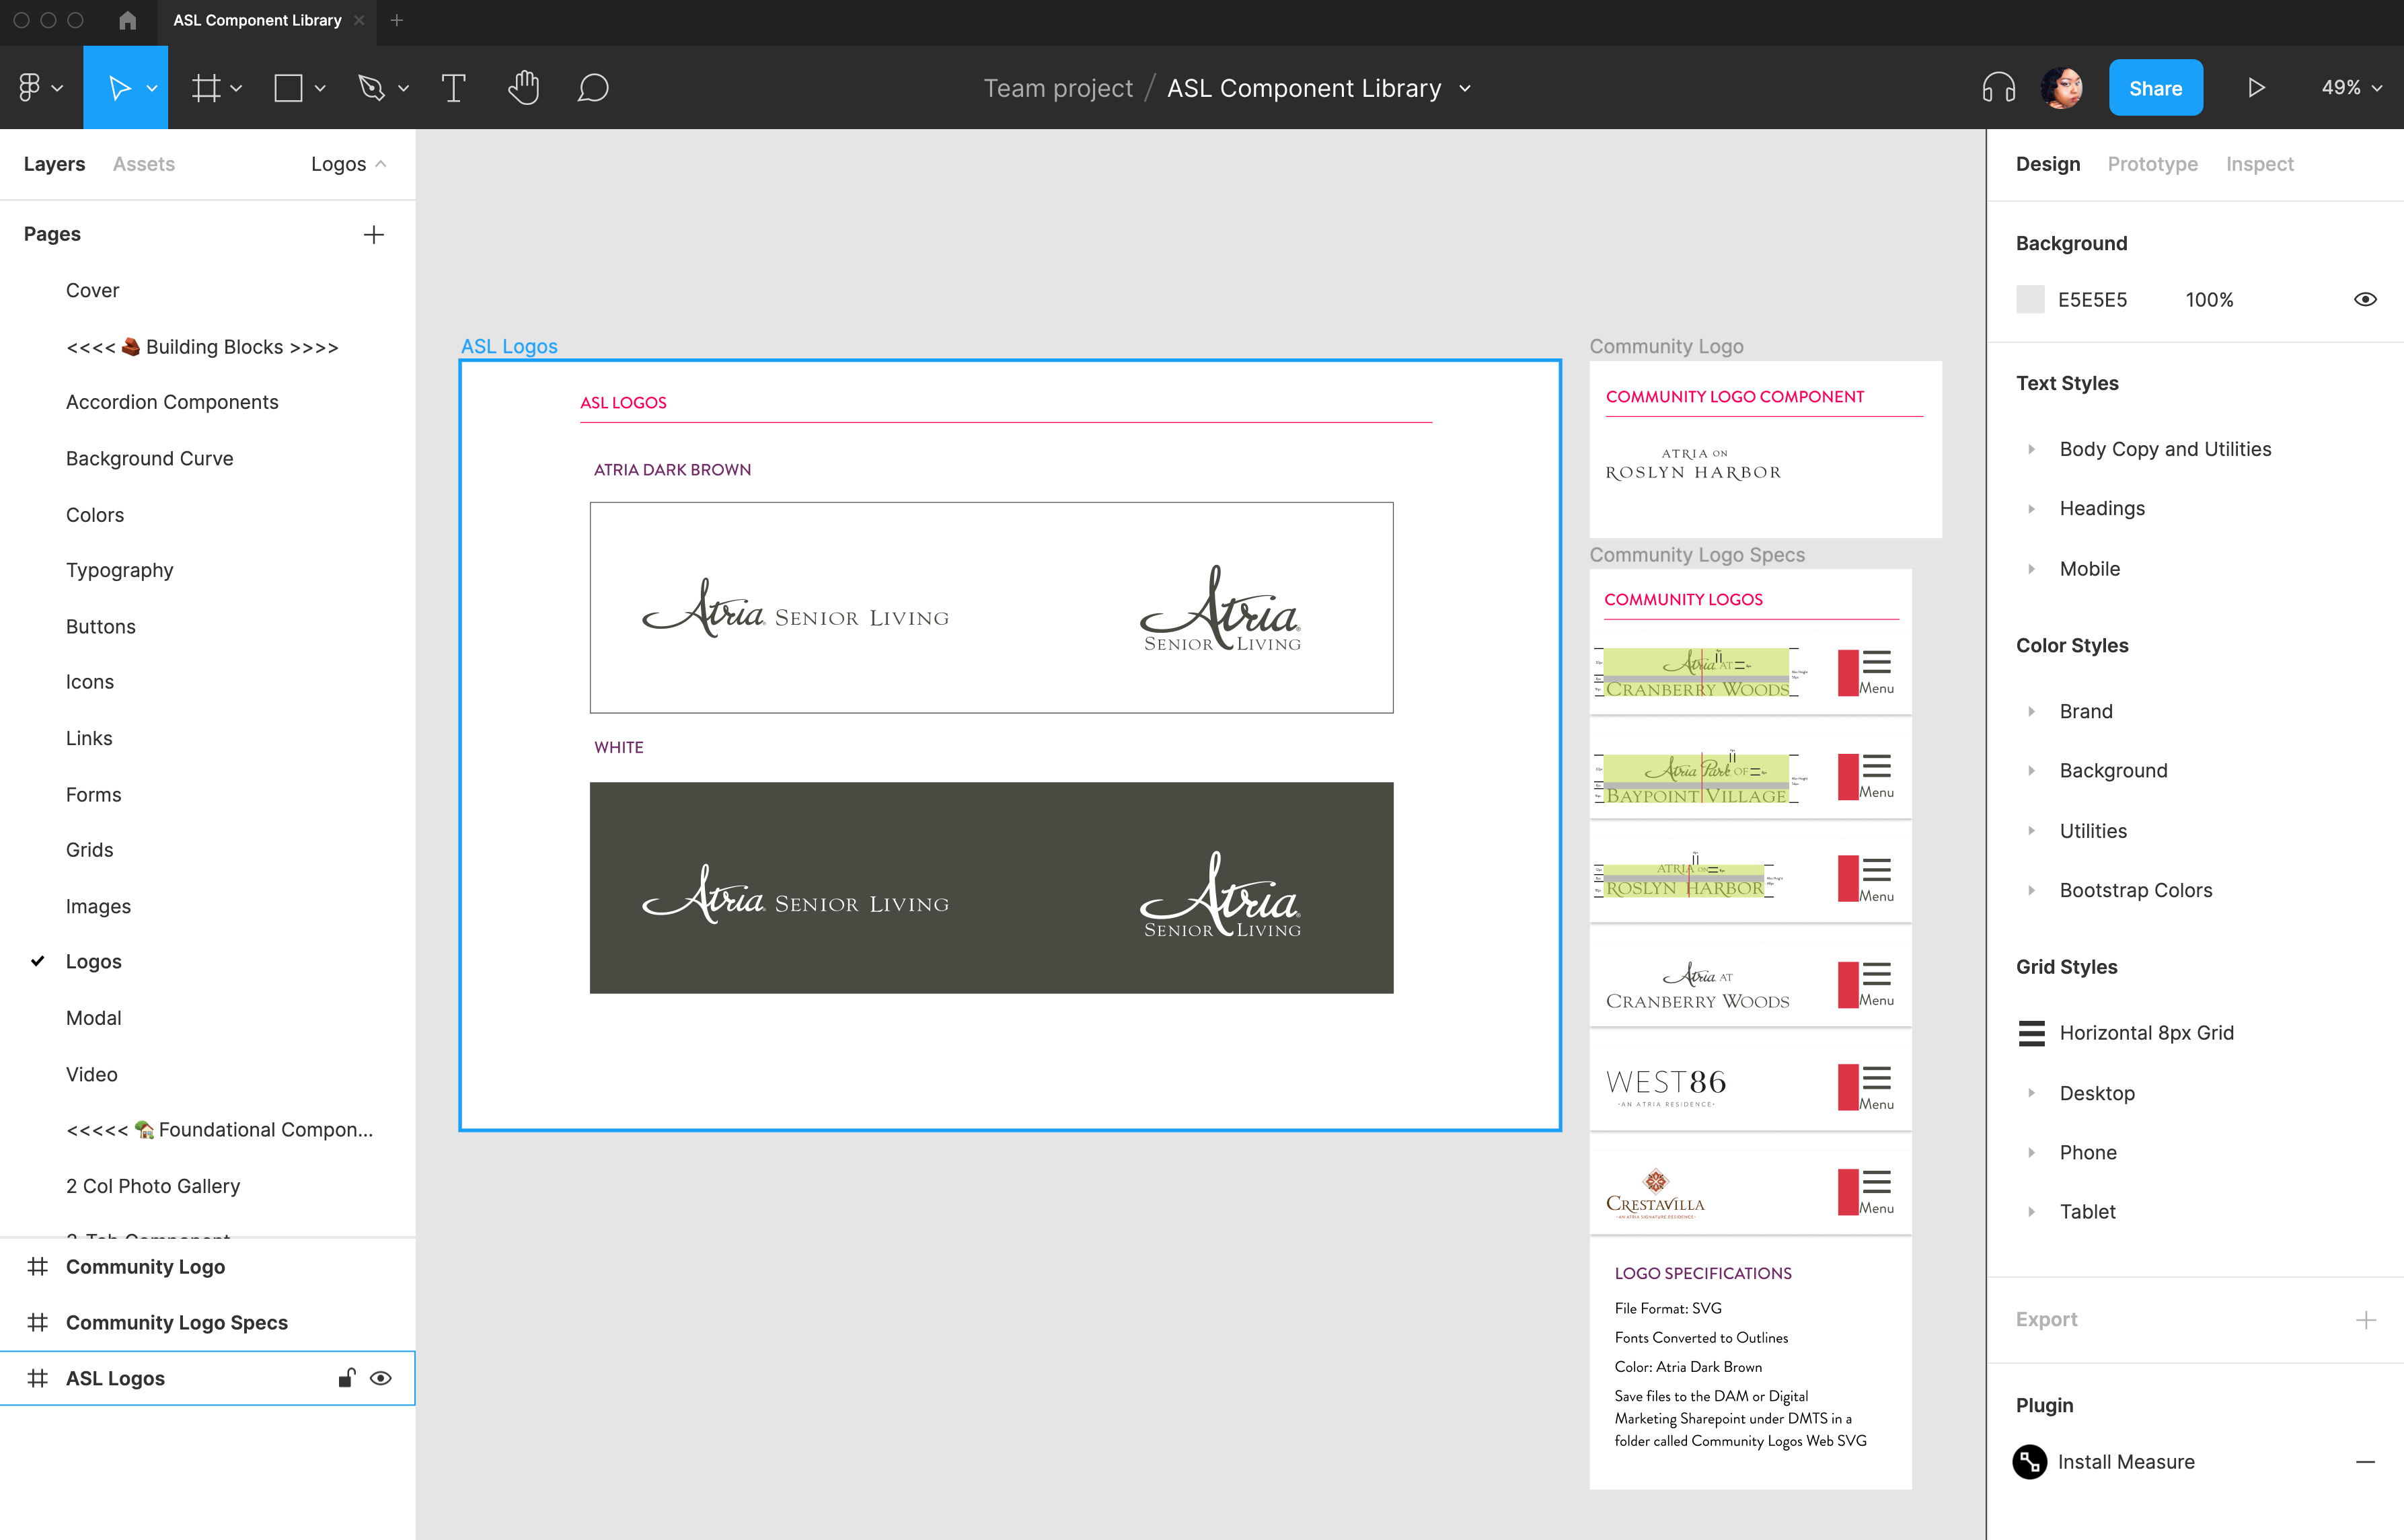Open the 49% zoom dropdown

point(2351,88)
